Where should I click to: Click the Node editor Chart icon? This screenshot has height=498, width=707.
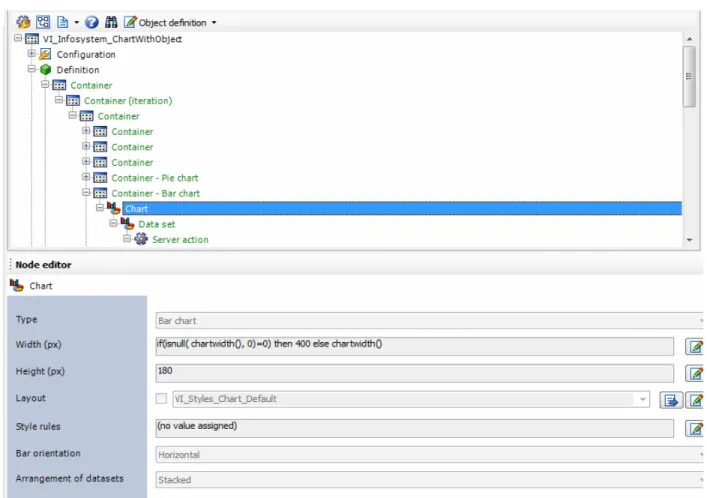point(17,286)
